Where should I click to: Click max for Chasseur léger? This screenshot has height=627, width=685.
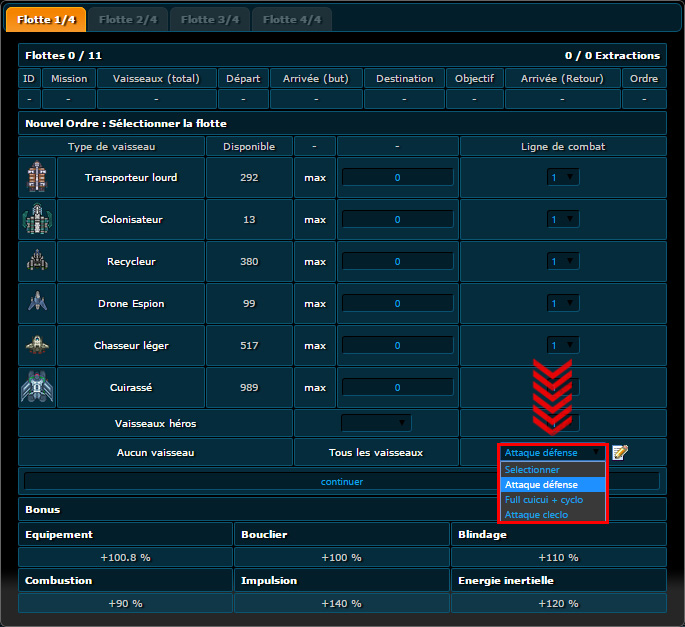click(315, 346)
